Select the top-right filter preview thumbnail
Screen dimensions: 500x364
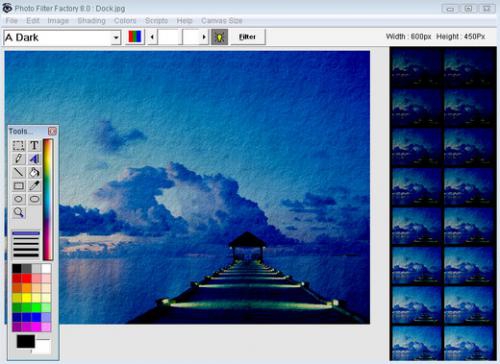468,68
